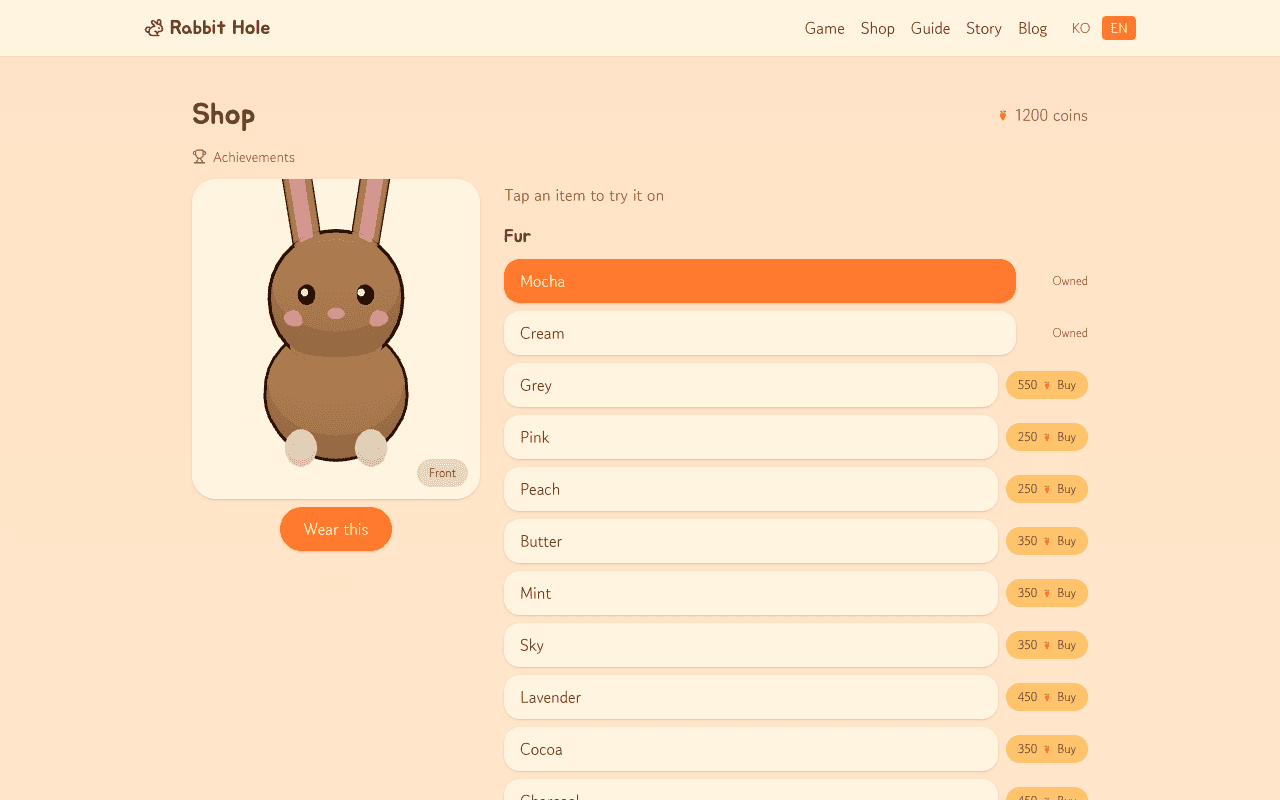Screen dimensions: 1280x800
Task: Try on the Pink fur option
Action: click(x=751, y=437)
